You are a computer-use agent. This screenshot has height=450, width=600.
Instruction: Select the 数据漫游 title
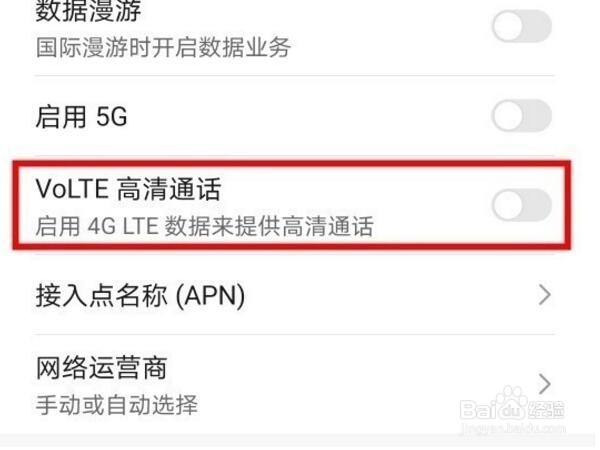coord(88,11)
